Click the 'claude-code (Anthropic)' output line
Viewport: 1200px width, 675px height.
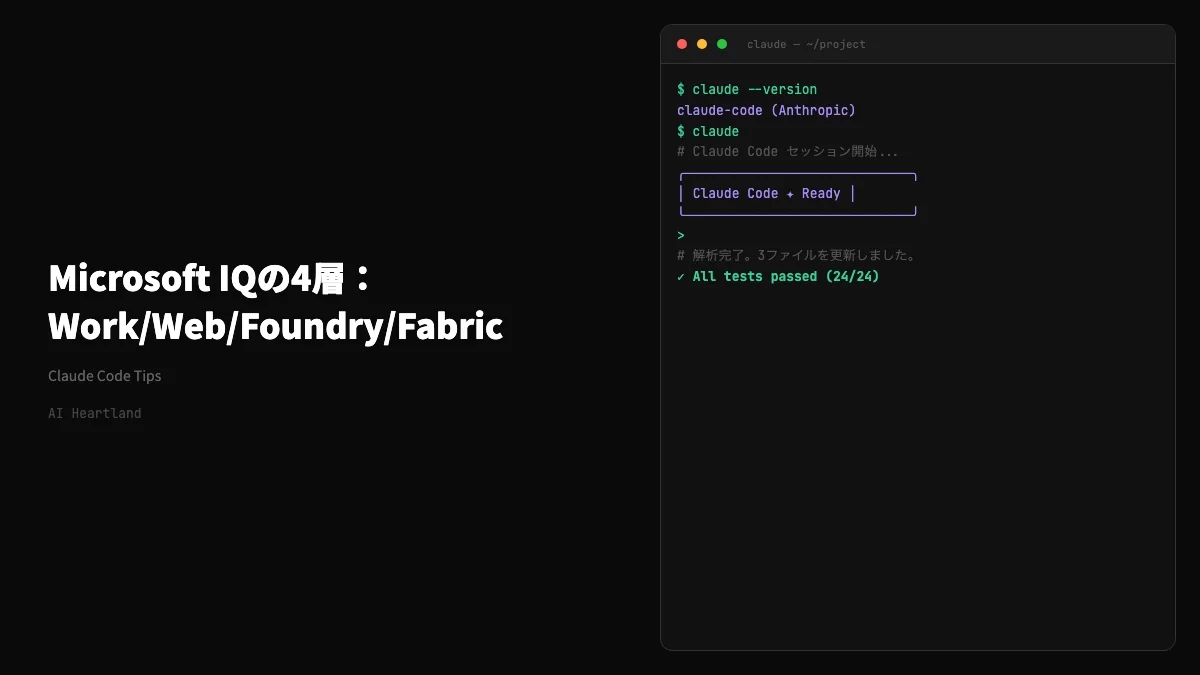click(x=766, y=110)
